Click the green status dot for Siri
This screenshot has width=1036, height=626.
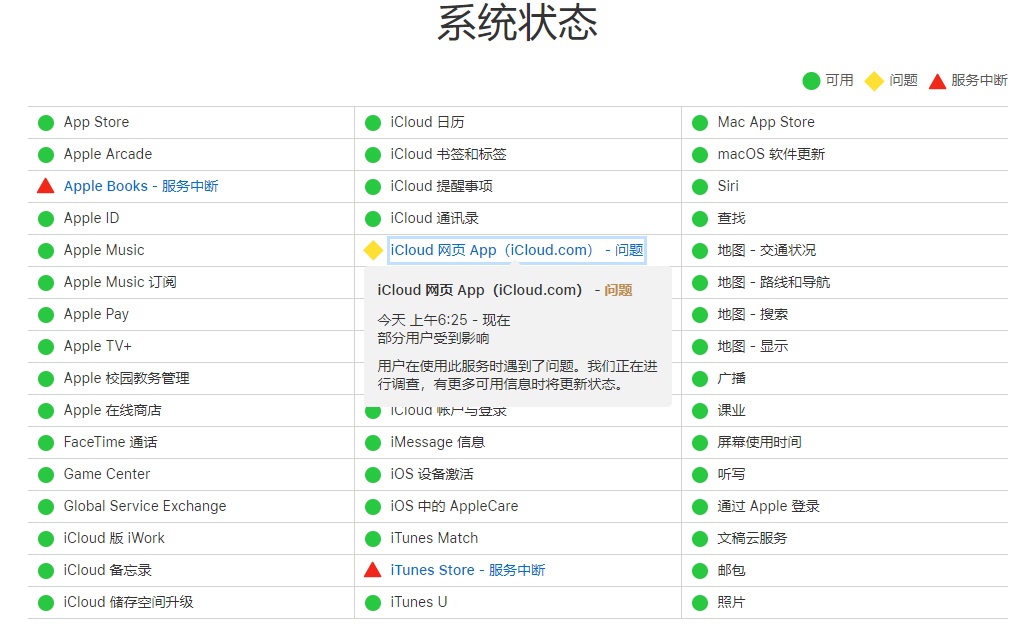(x=700, y=186)
